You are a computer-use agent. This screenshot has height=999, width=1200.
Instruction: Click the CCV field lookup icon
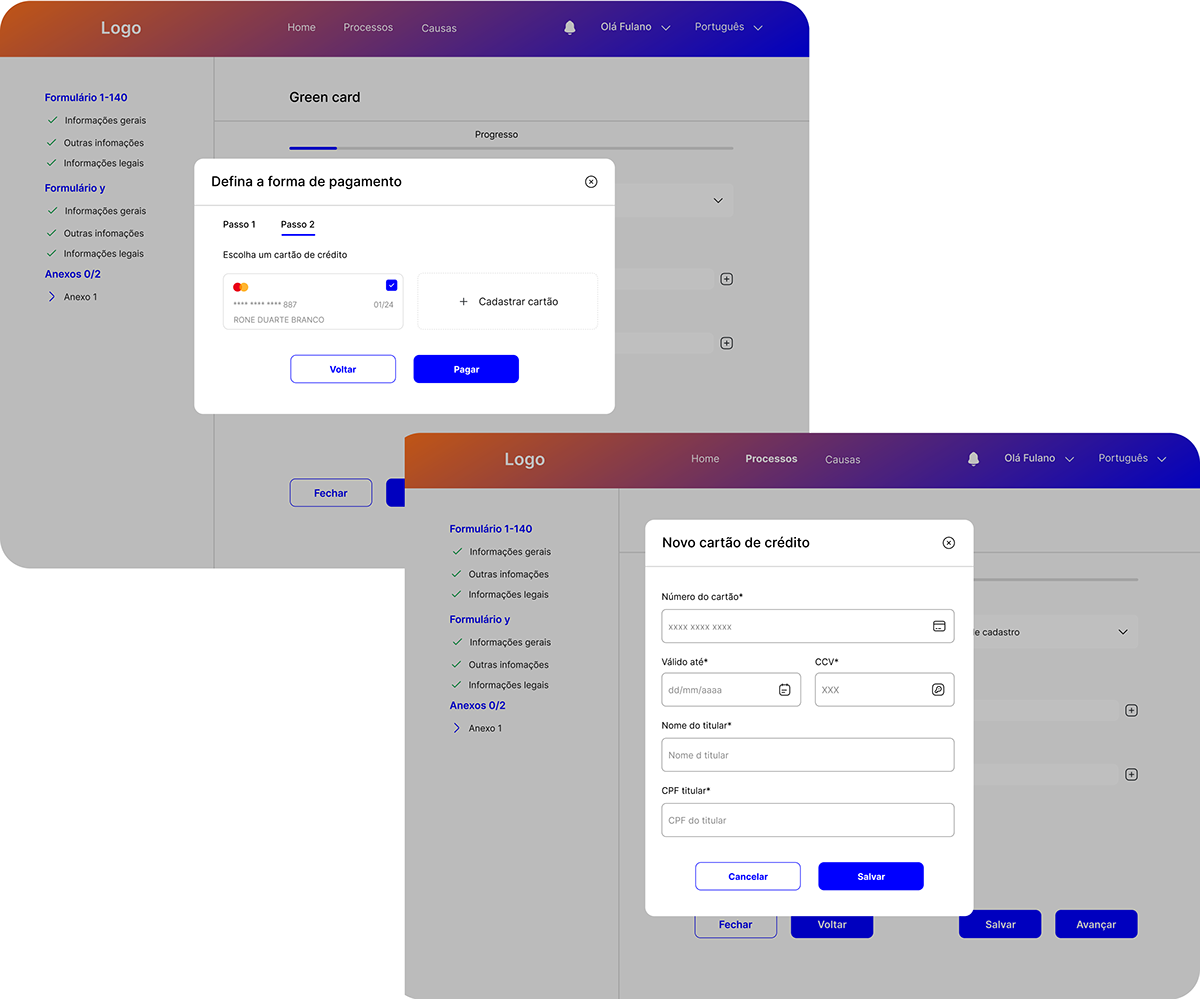pos(938,690)
